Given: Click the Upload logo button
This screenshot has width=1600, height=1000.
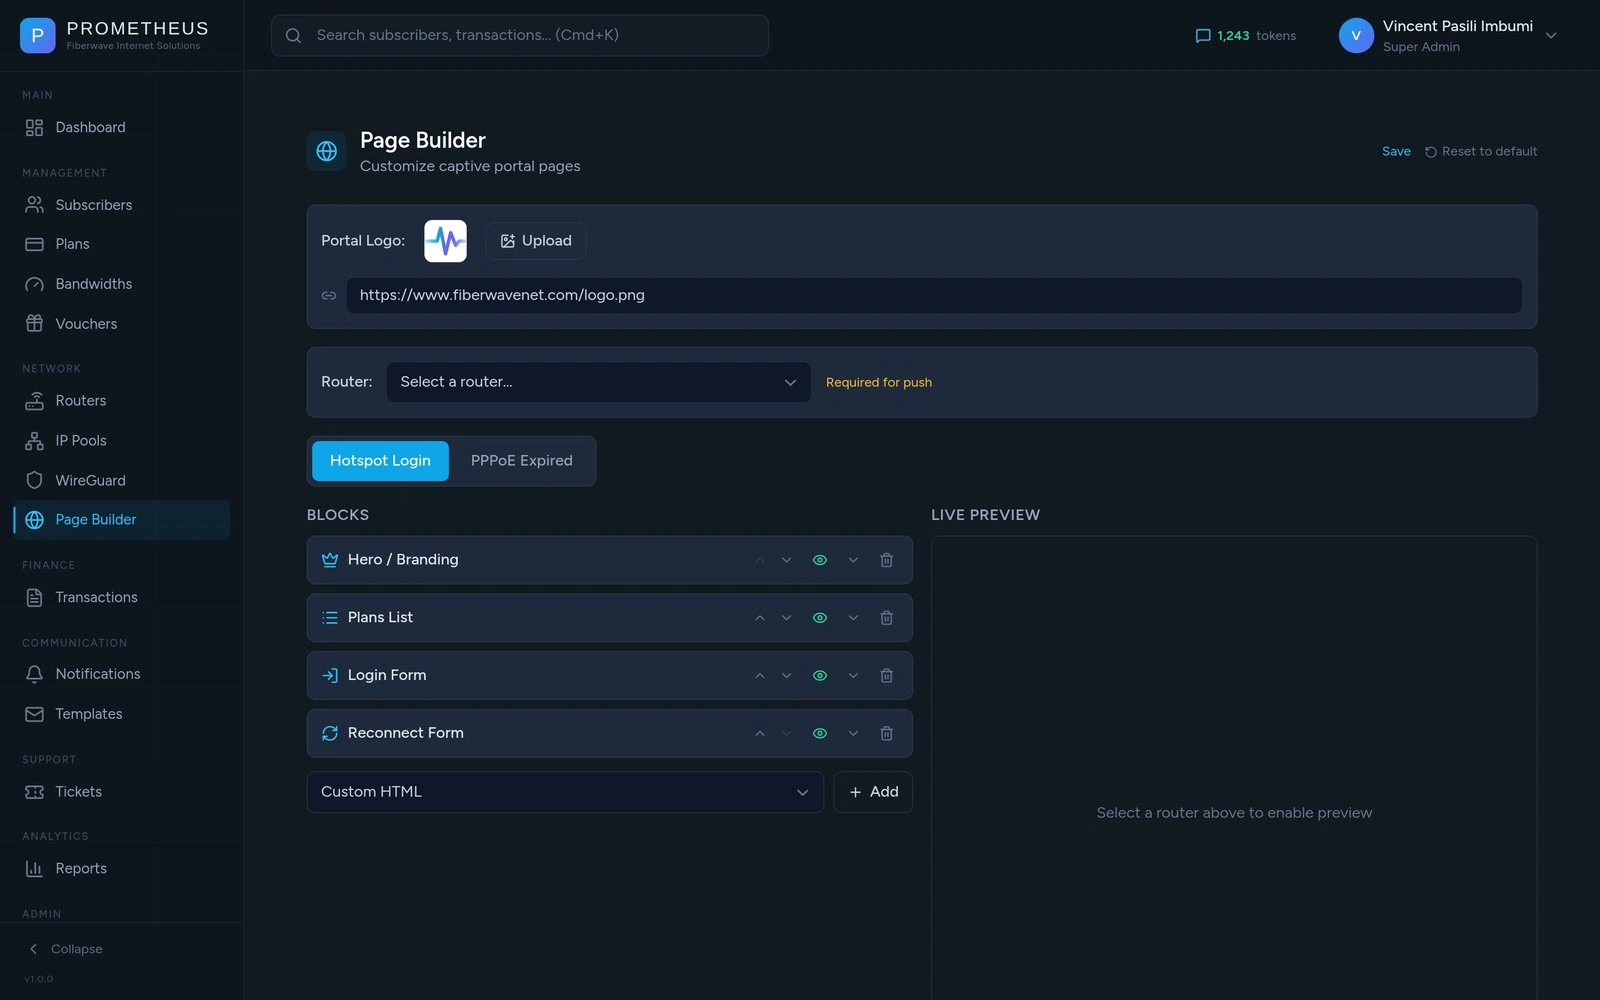Looking at the screenshot, I should coord(536,241).
